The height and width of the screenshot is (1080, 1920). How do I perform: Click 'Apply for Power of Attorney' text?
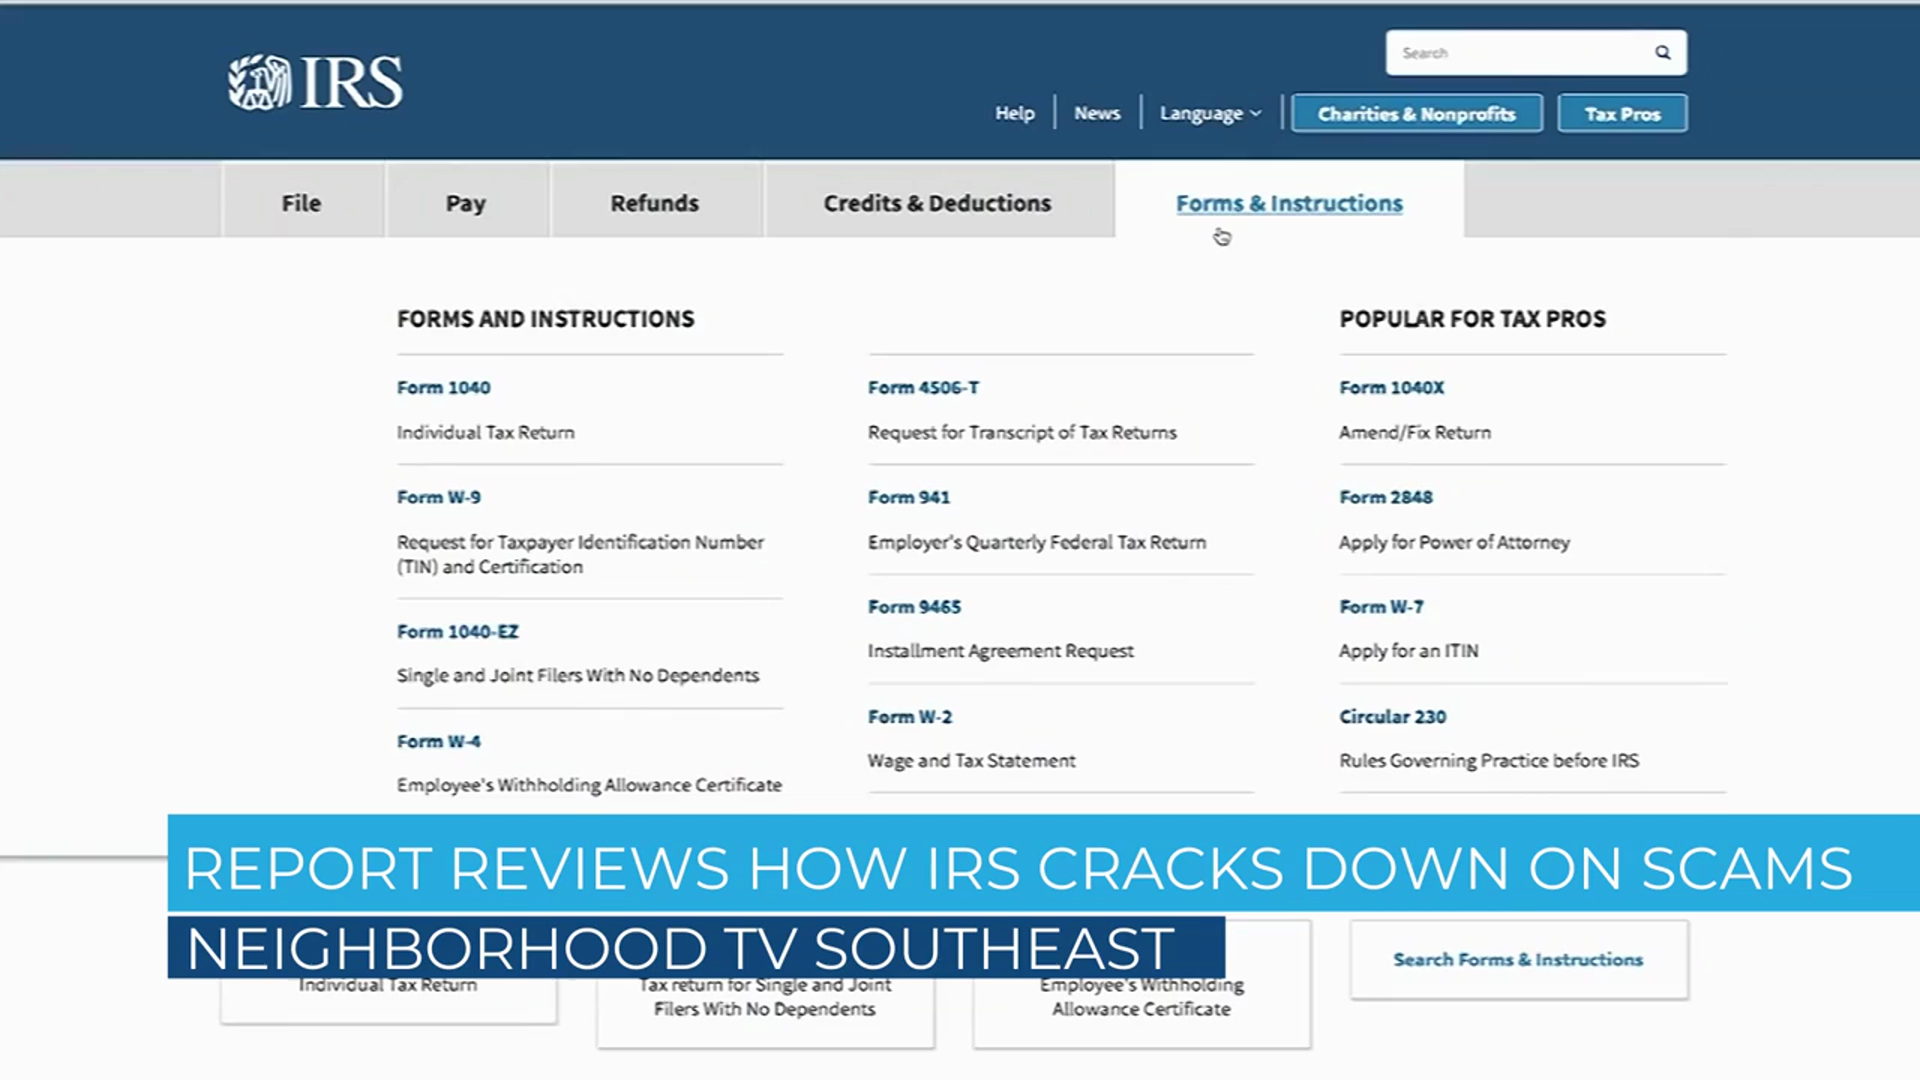1454,543
